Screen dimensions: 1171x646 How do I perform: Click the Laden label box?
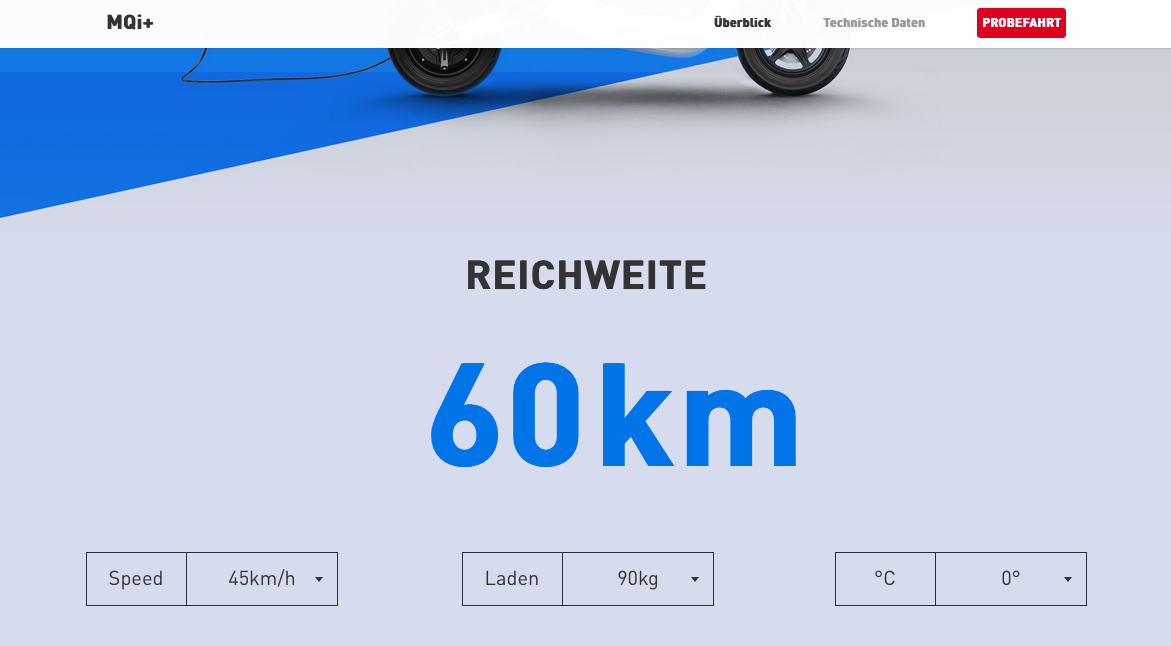512,579
